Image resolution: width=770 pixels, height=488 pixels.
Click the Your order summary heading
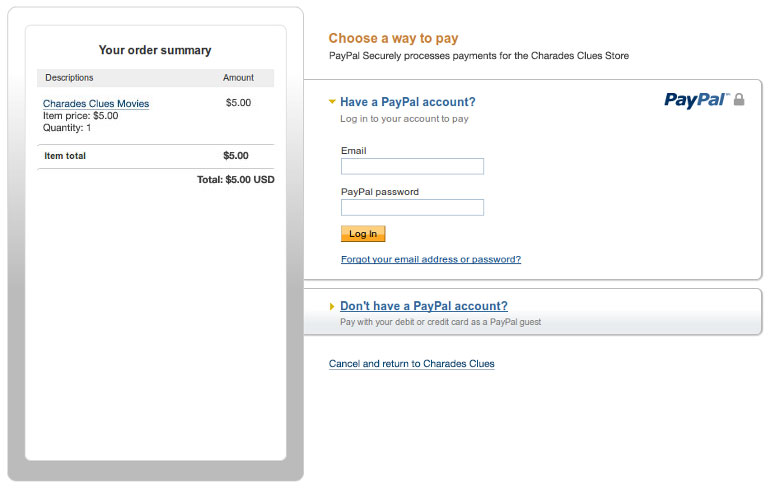155,50
